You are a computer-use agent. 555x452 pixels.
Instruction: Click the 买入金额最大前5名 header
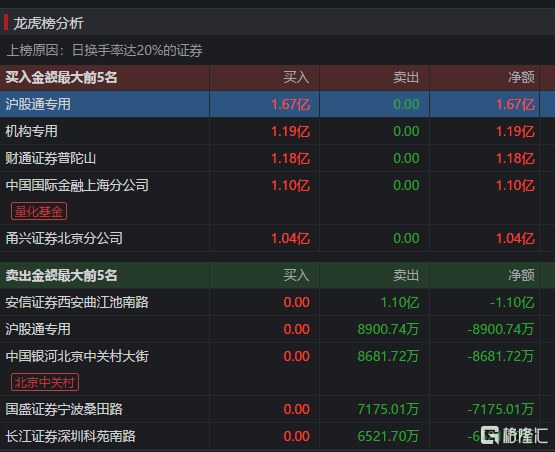61,77
